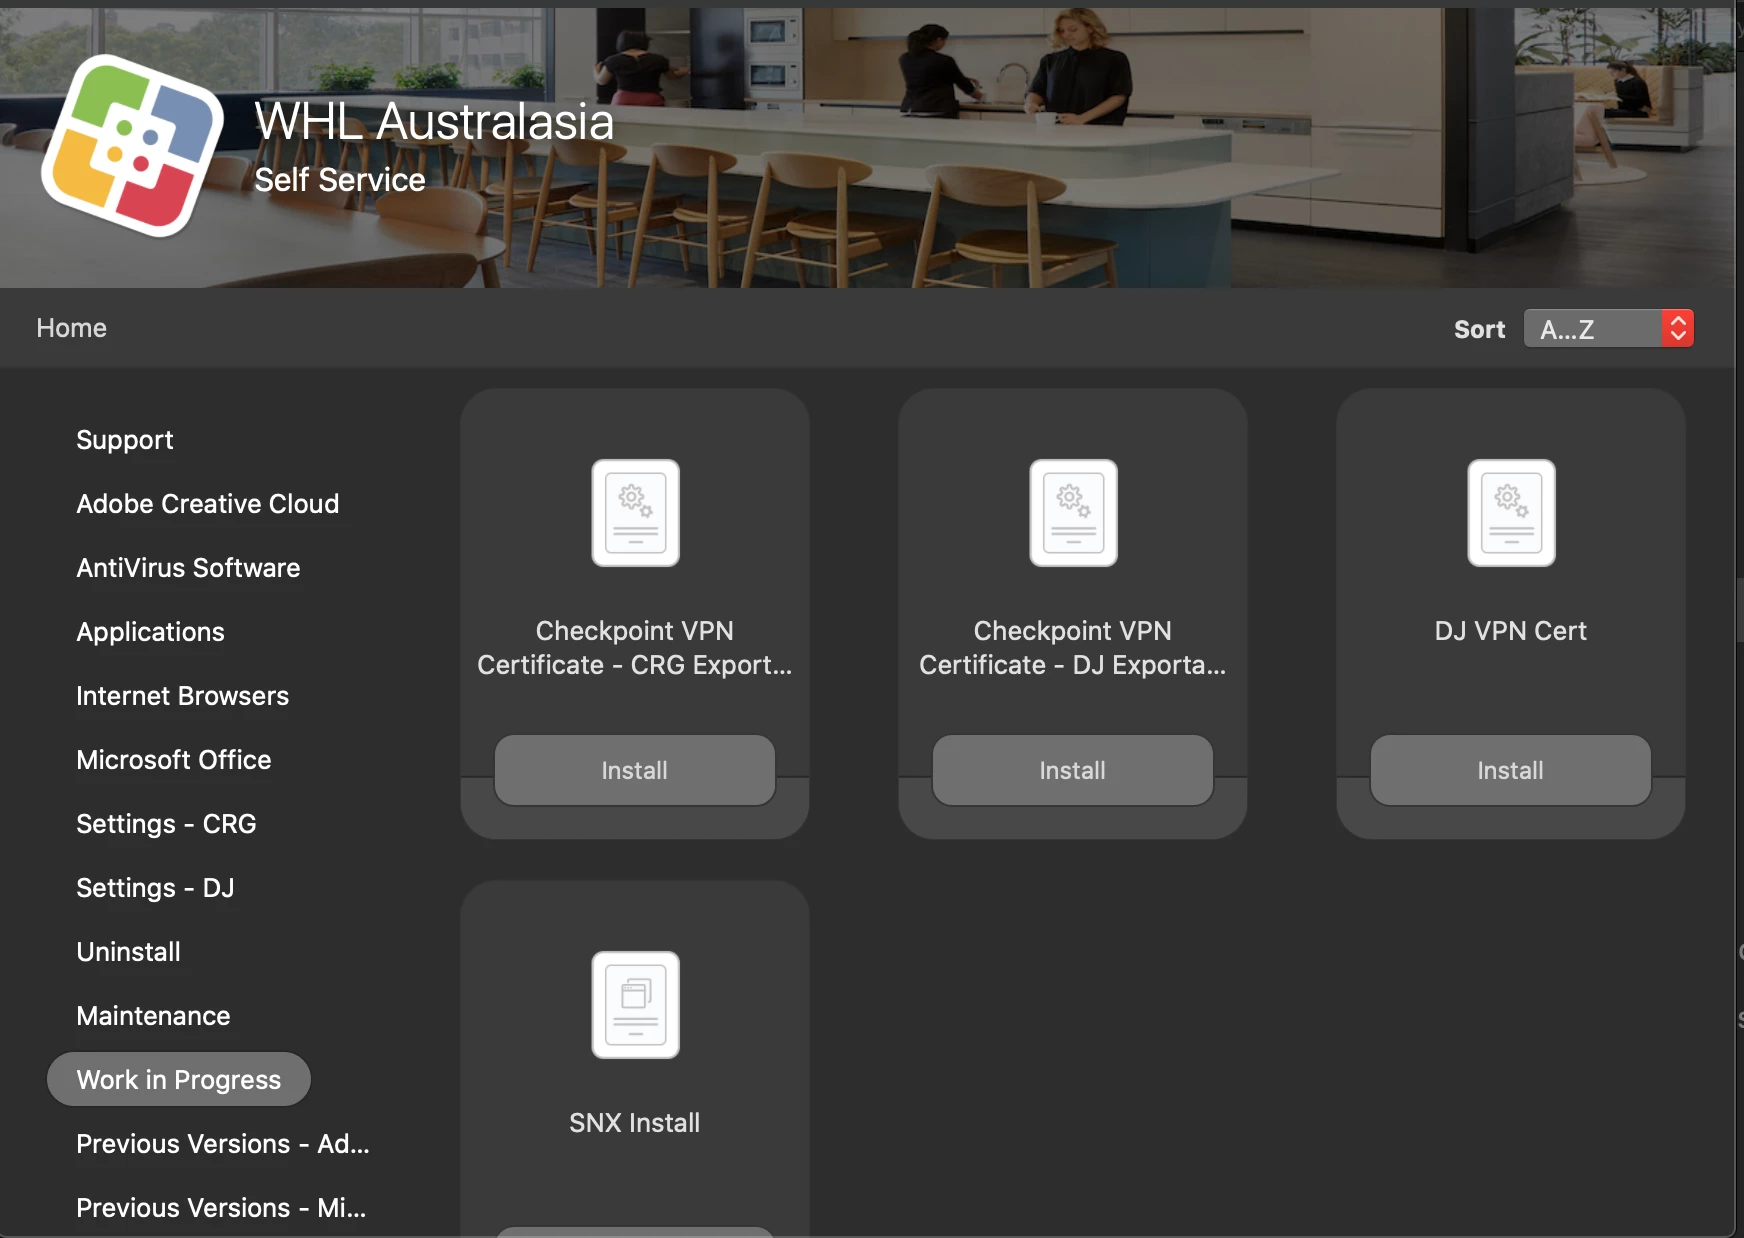Select the Uninstall category
1744x1238 pixels.
[128, 952]
